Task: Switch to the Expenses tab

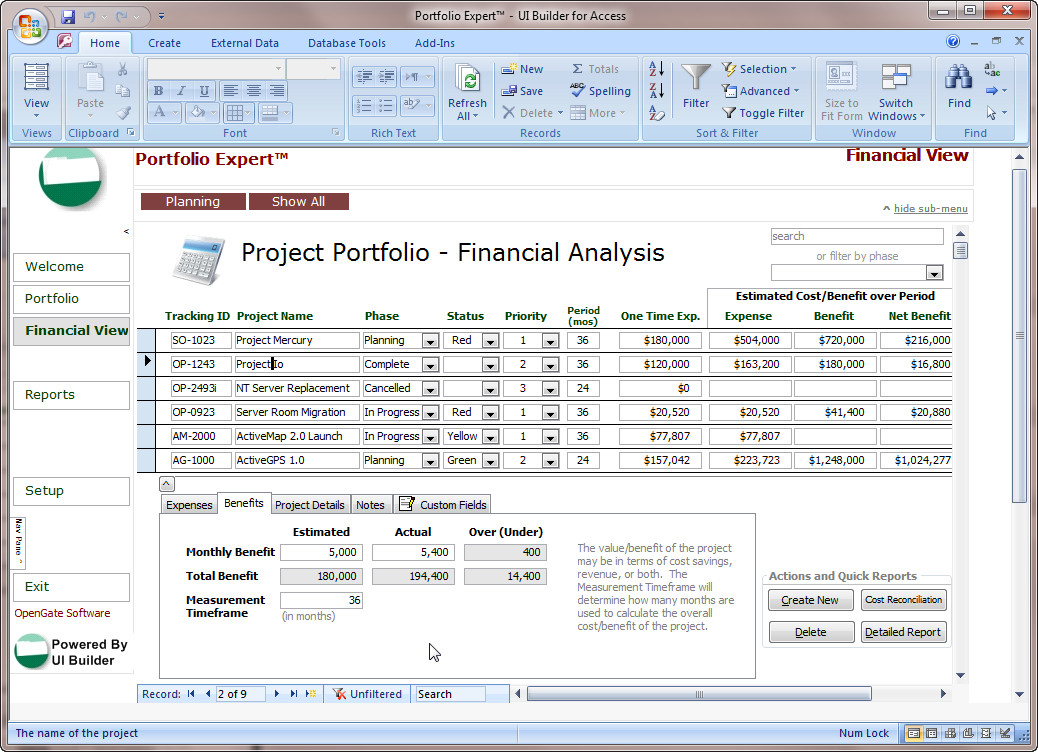Action: [189, 505]
